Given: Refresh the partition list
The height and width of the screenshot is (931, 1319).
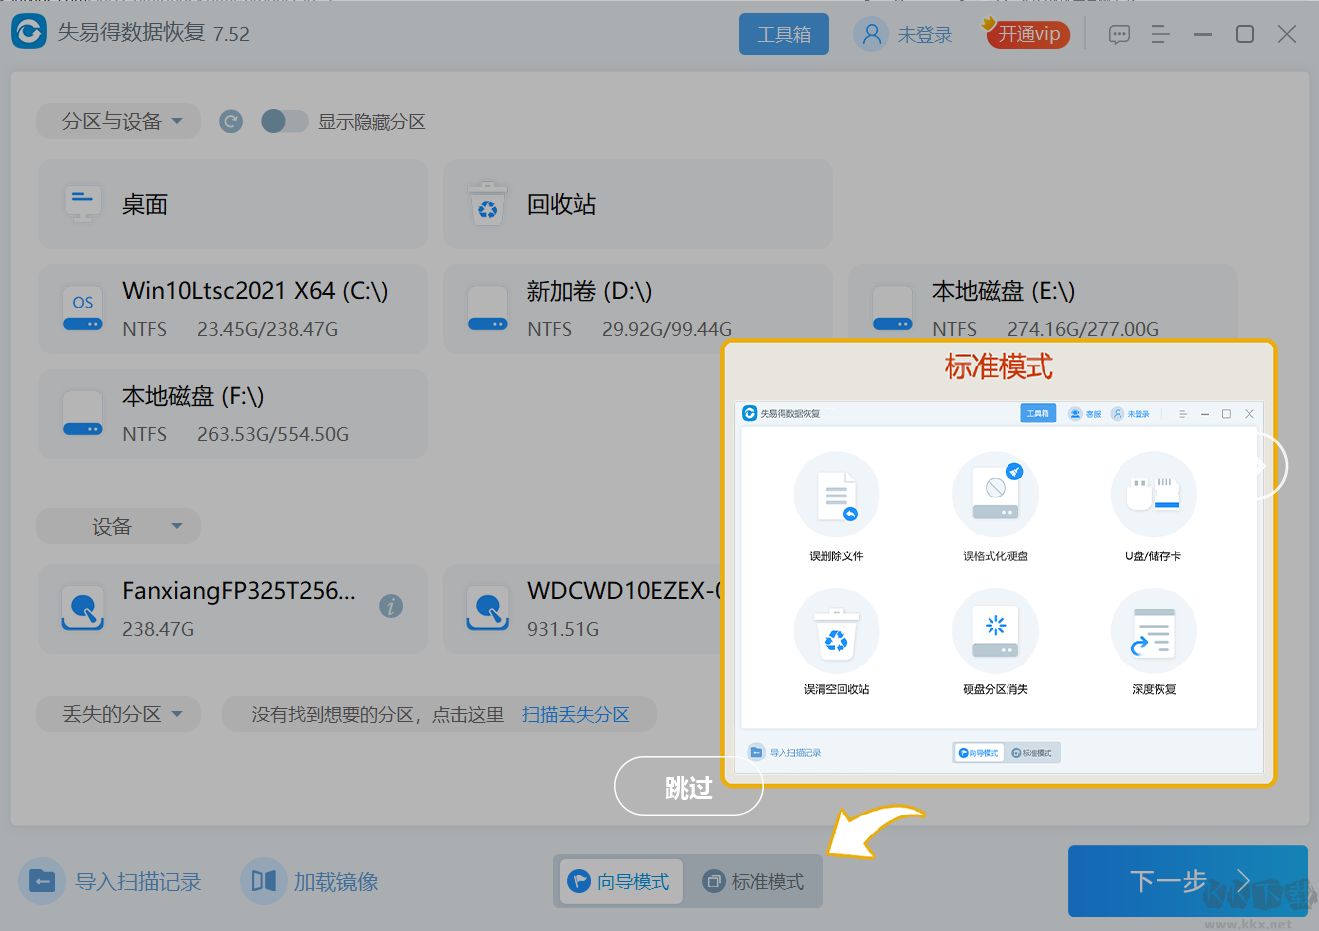Looking at the screenshot, I should click(x=231, y=122).
